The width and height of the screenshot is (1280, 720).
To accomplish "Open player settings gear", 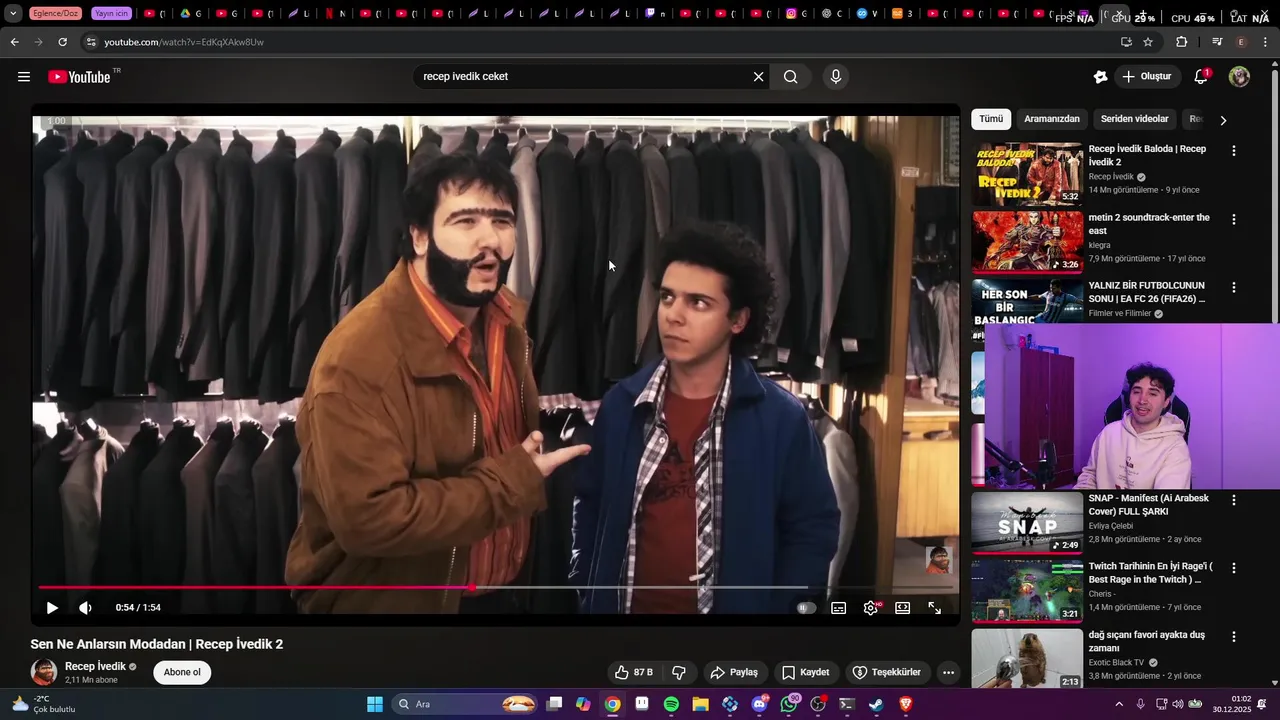I will coord(871,608).
